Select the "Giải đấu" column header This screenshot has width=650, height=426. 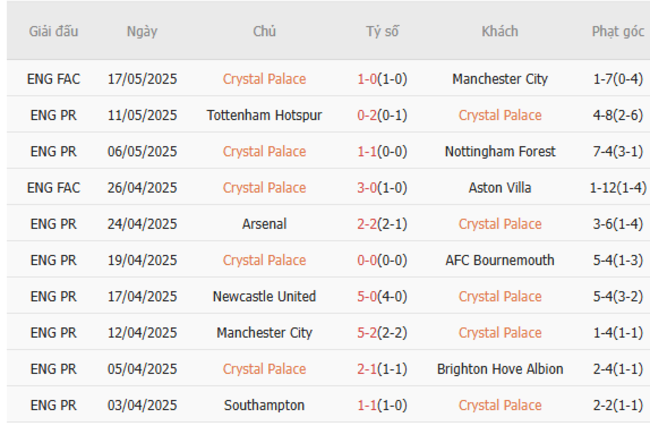(x=53, y=31)
